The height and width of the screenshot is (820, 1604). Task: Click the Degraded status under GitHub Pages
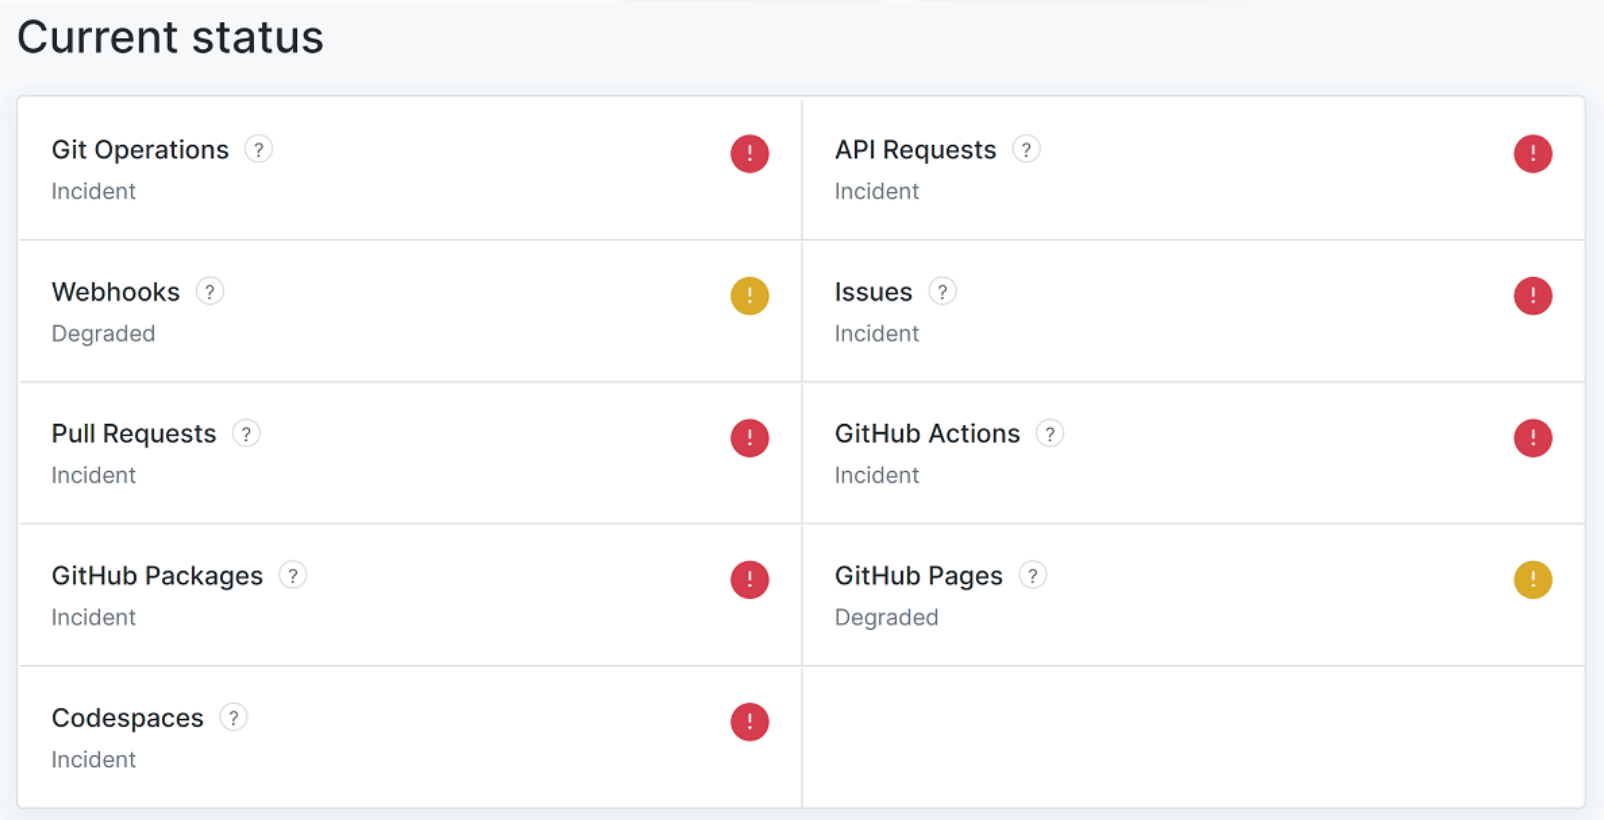[886, 618]
